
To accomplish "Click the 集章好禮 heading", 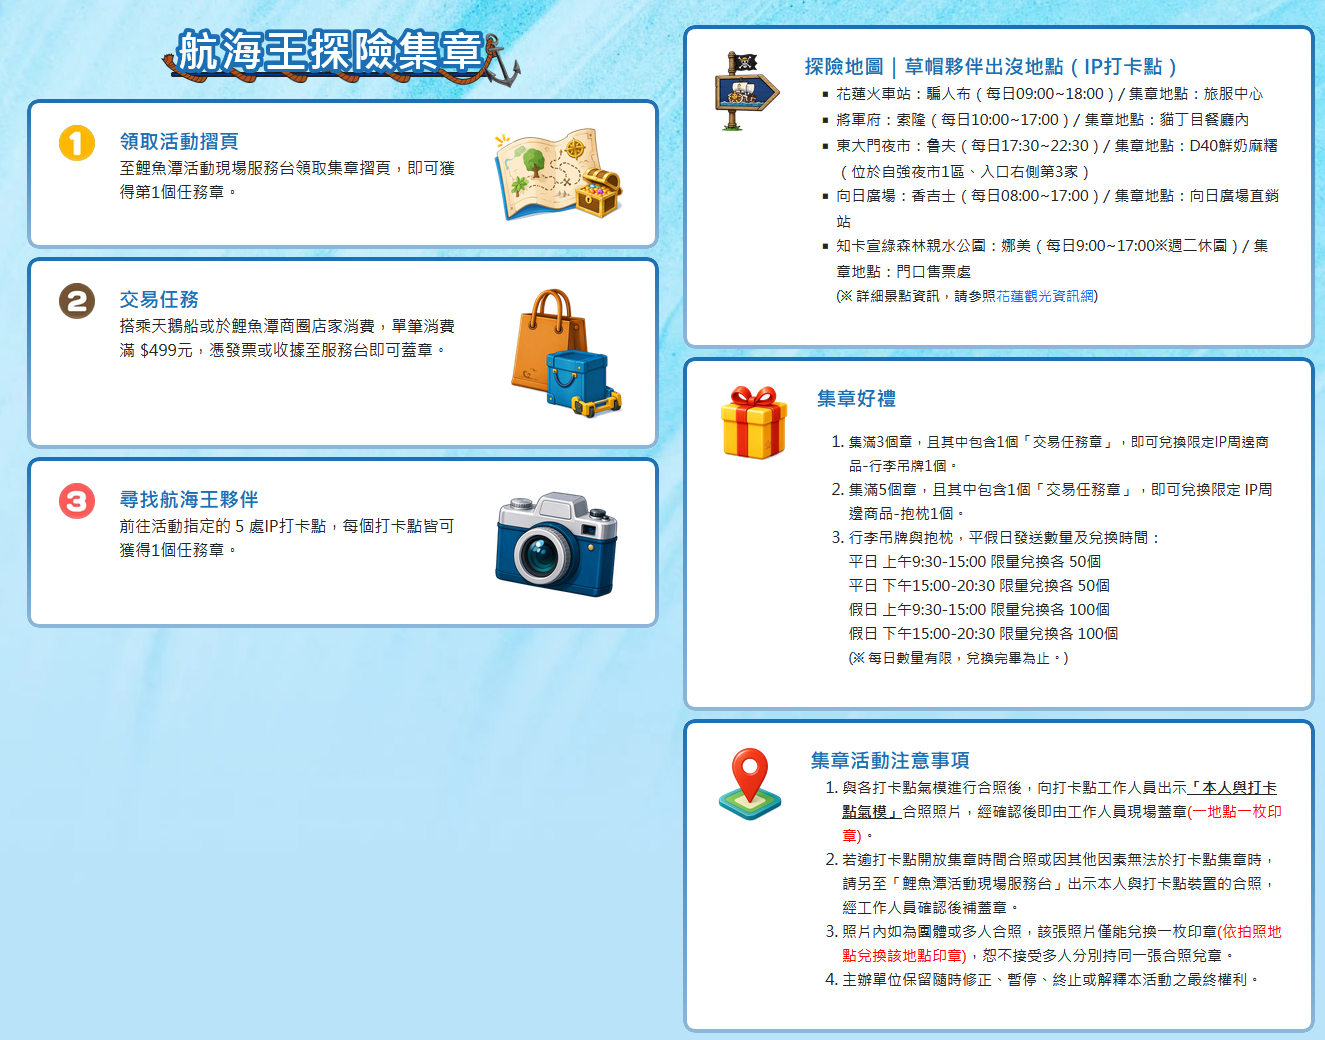I will [856, 399].
